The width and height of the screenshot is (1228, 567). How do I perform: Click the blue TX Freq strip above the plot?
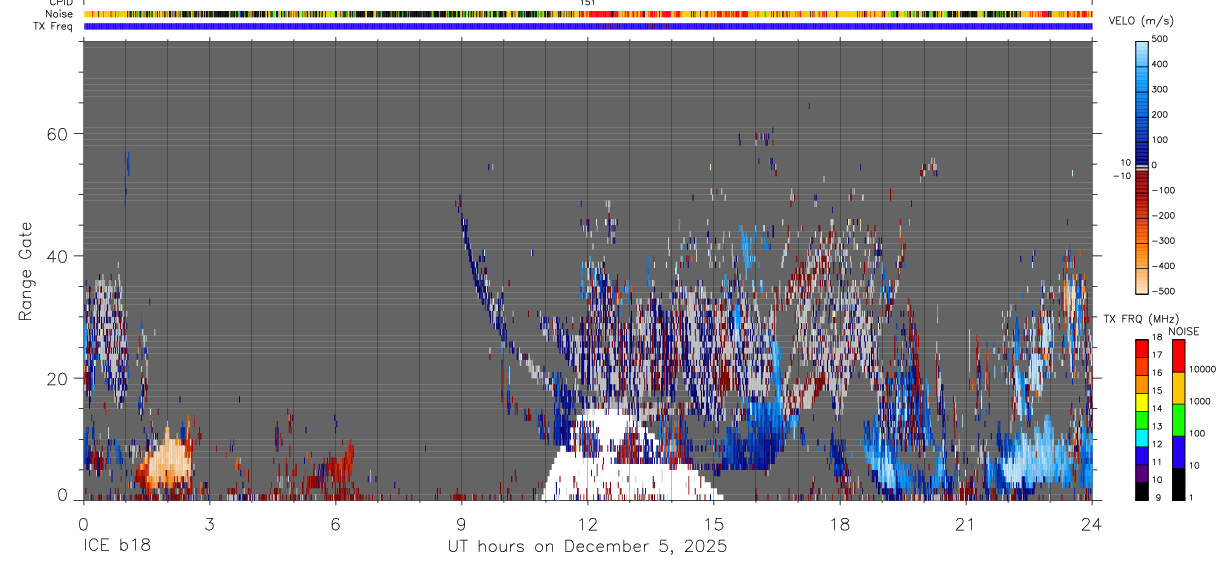[x=588, y=26]
